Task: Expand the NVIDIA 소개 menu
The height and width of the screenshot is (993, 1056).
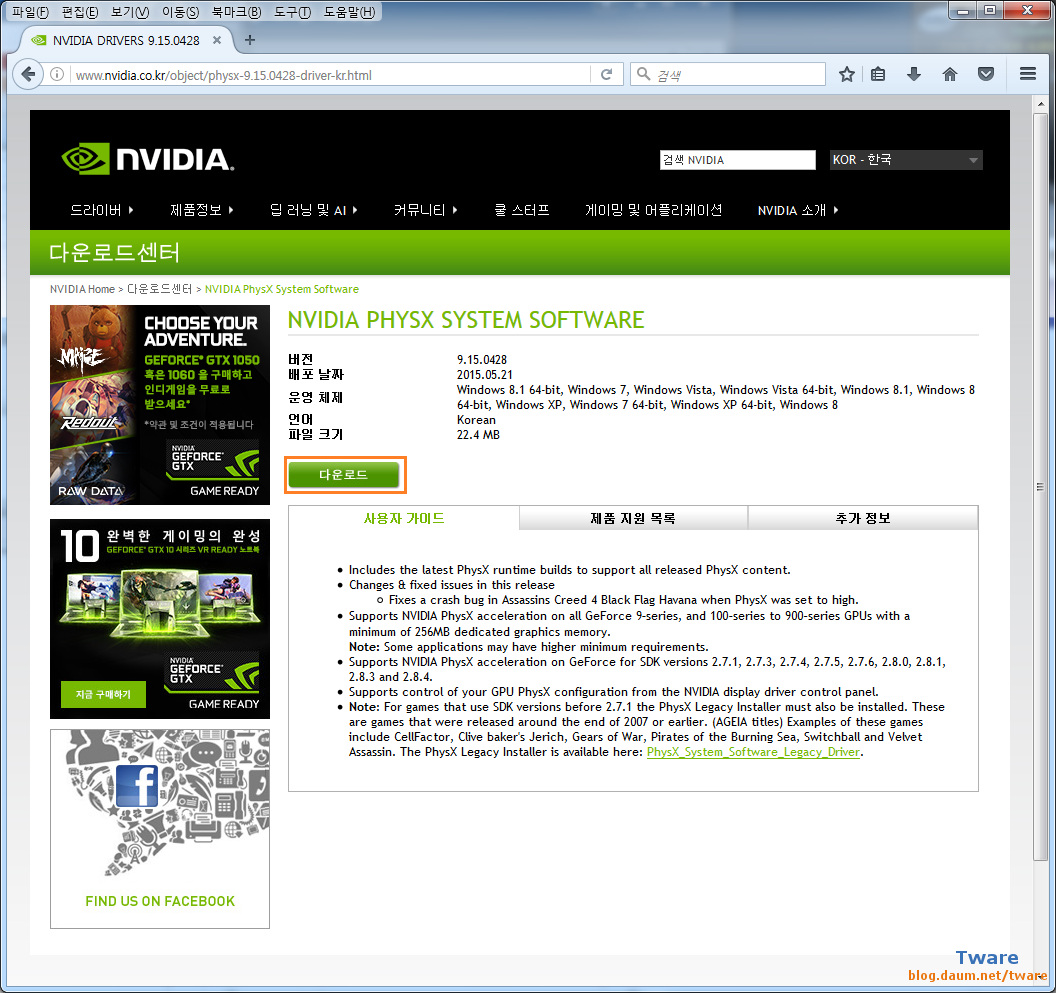Action: pos(798,210)
